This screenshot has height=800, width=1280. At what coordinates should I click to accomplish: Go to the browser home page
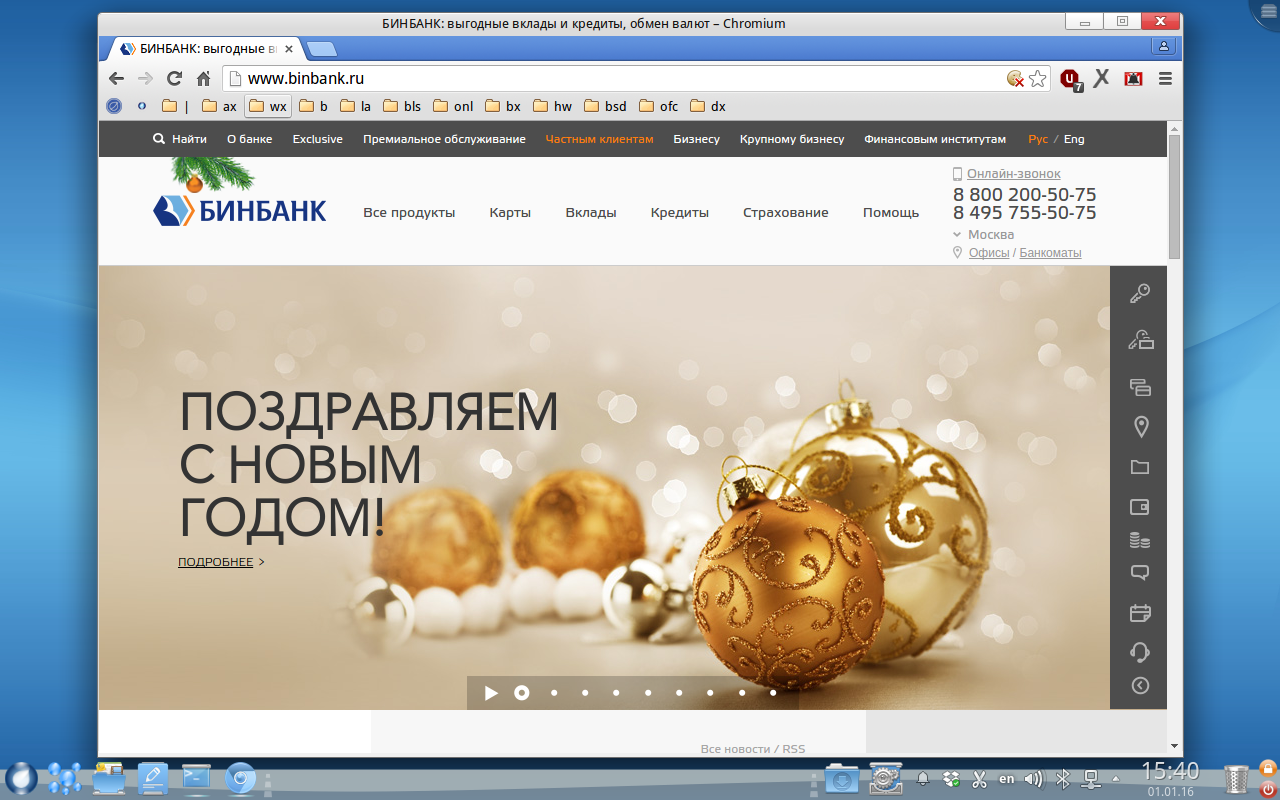(x=203, y=78)
